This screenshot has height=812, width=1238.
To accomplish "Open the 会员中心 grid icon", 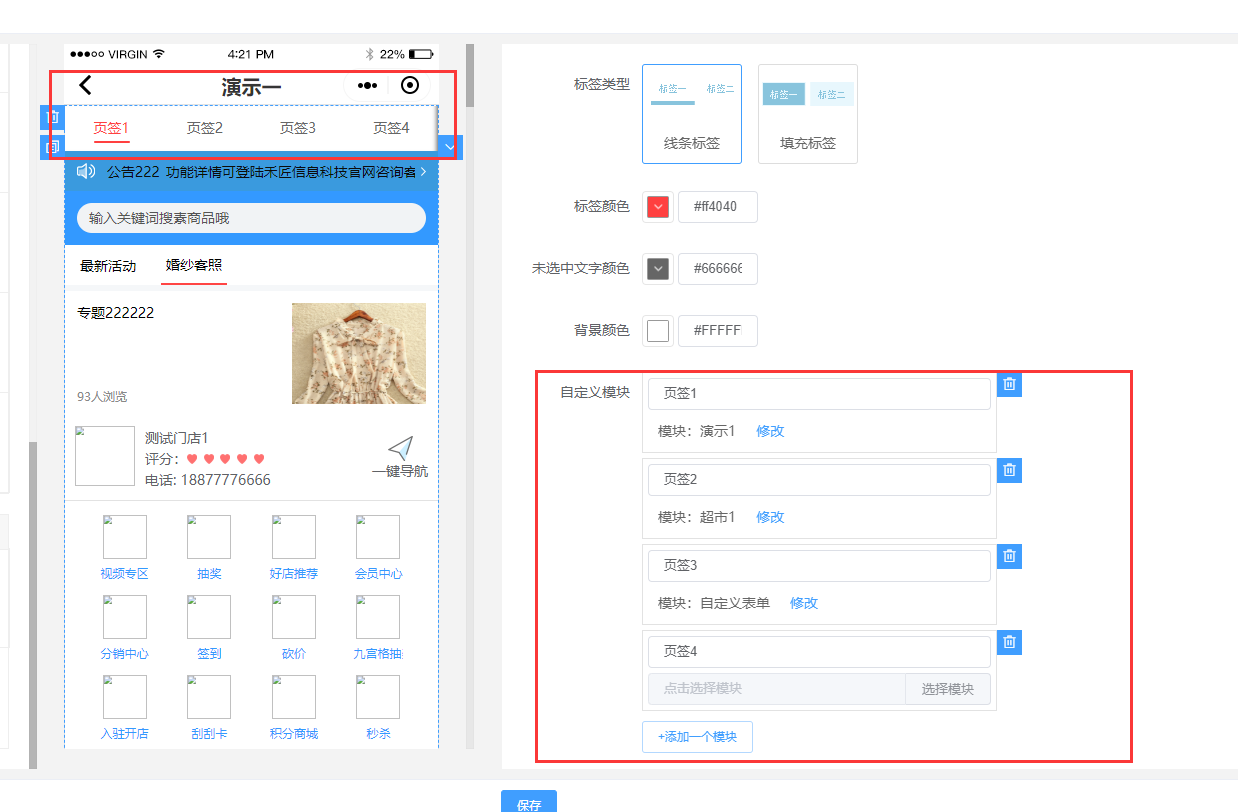I will click(378, 537).
